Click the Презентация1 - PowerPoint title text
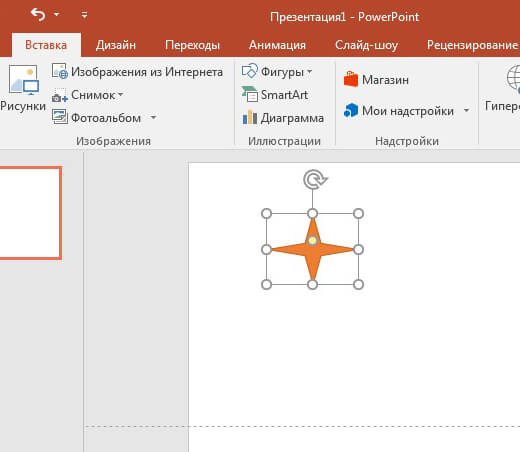The height and width of the screenshot is (452, 520). (344, 17)
